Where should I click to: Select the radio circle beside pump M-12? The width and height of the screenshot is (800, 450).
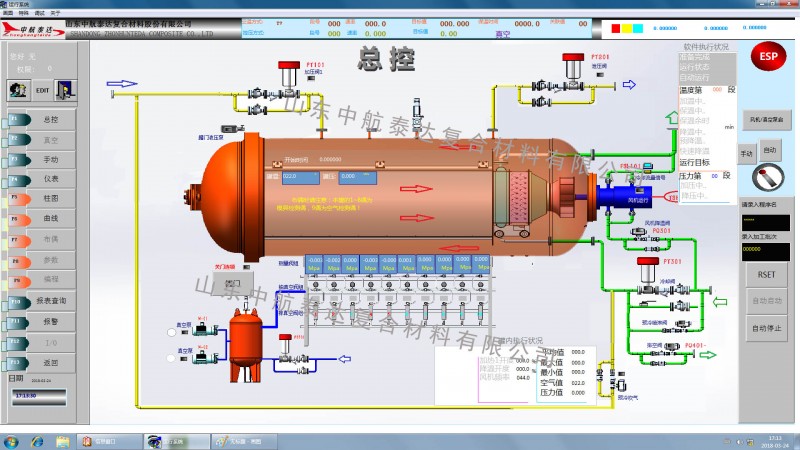(171, 358)
